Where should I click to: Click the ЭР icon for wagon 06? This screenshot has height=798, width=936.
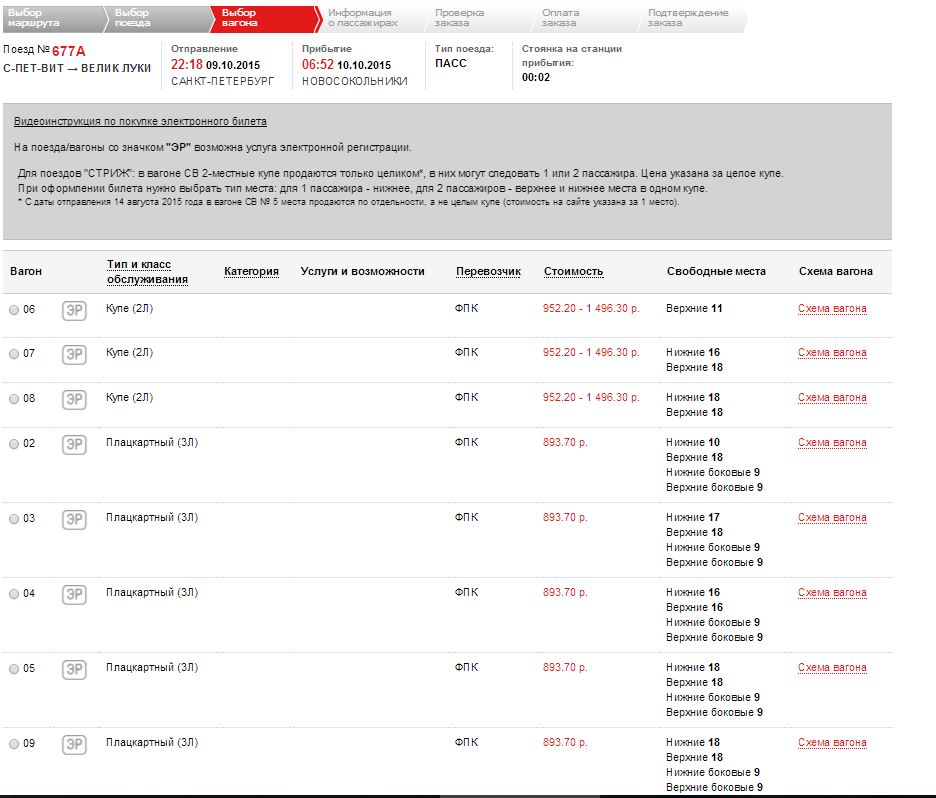point(74,310)
